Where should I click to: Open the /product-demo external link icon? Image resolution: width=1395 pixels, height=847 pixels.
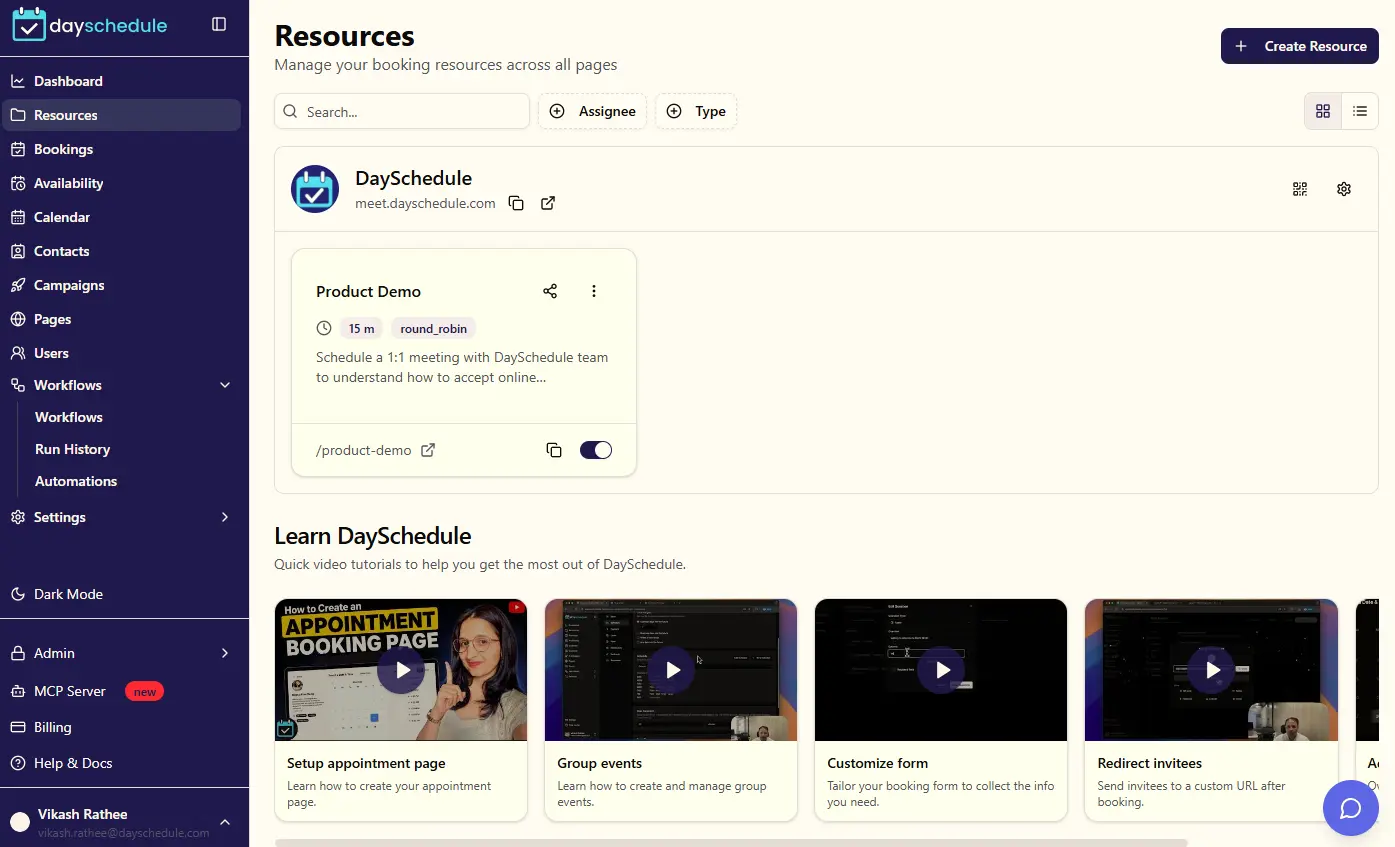click(x=428, y=450)
